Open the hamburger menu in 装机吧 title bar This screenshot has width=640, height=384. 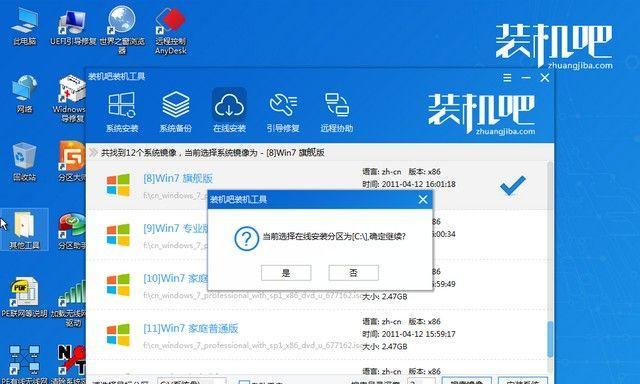pyautogui.click(x=507, y=78)
